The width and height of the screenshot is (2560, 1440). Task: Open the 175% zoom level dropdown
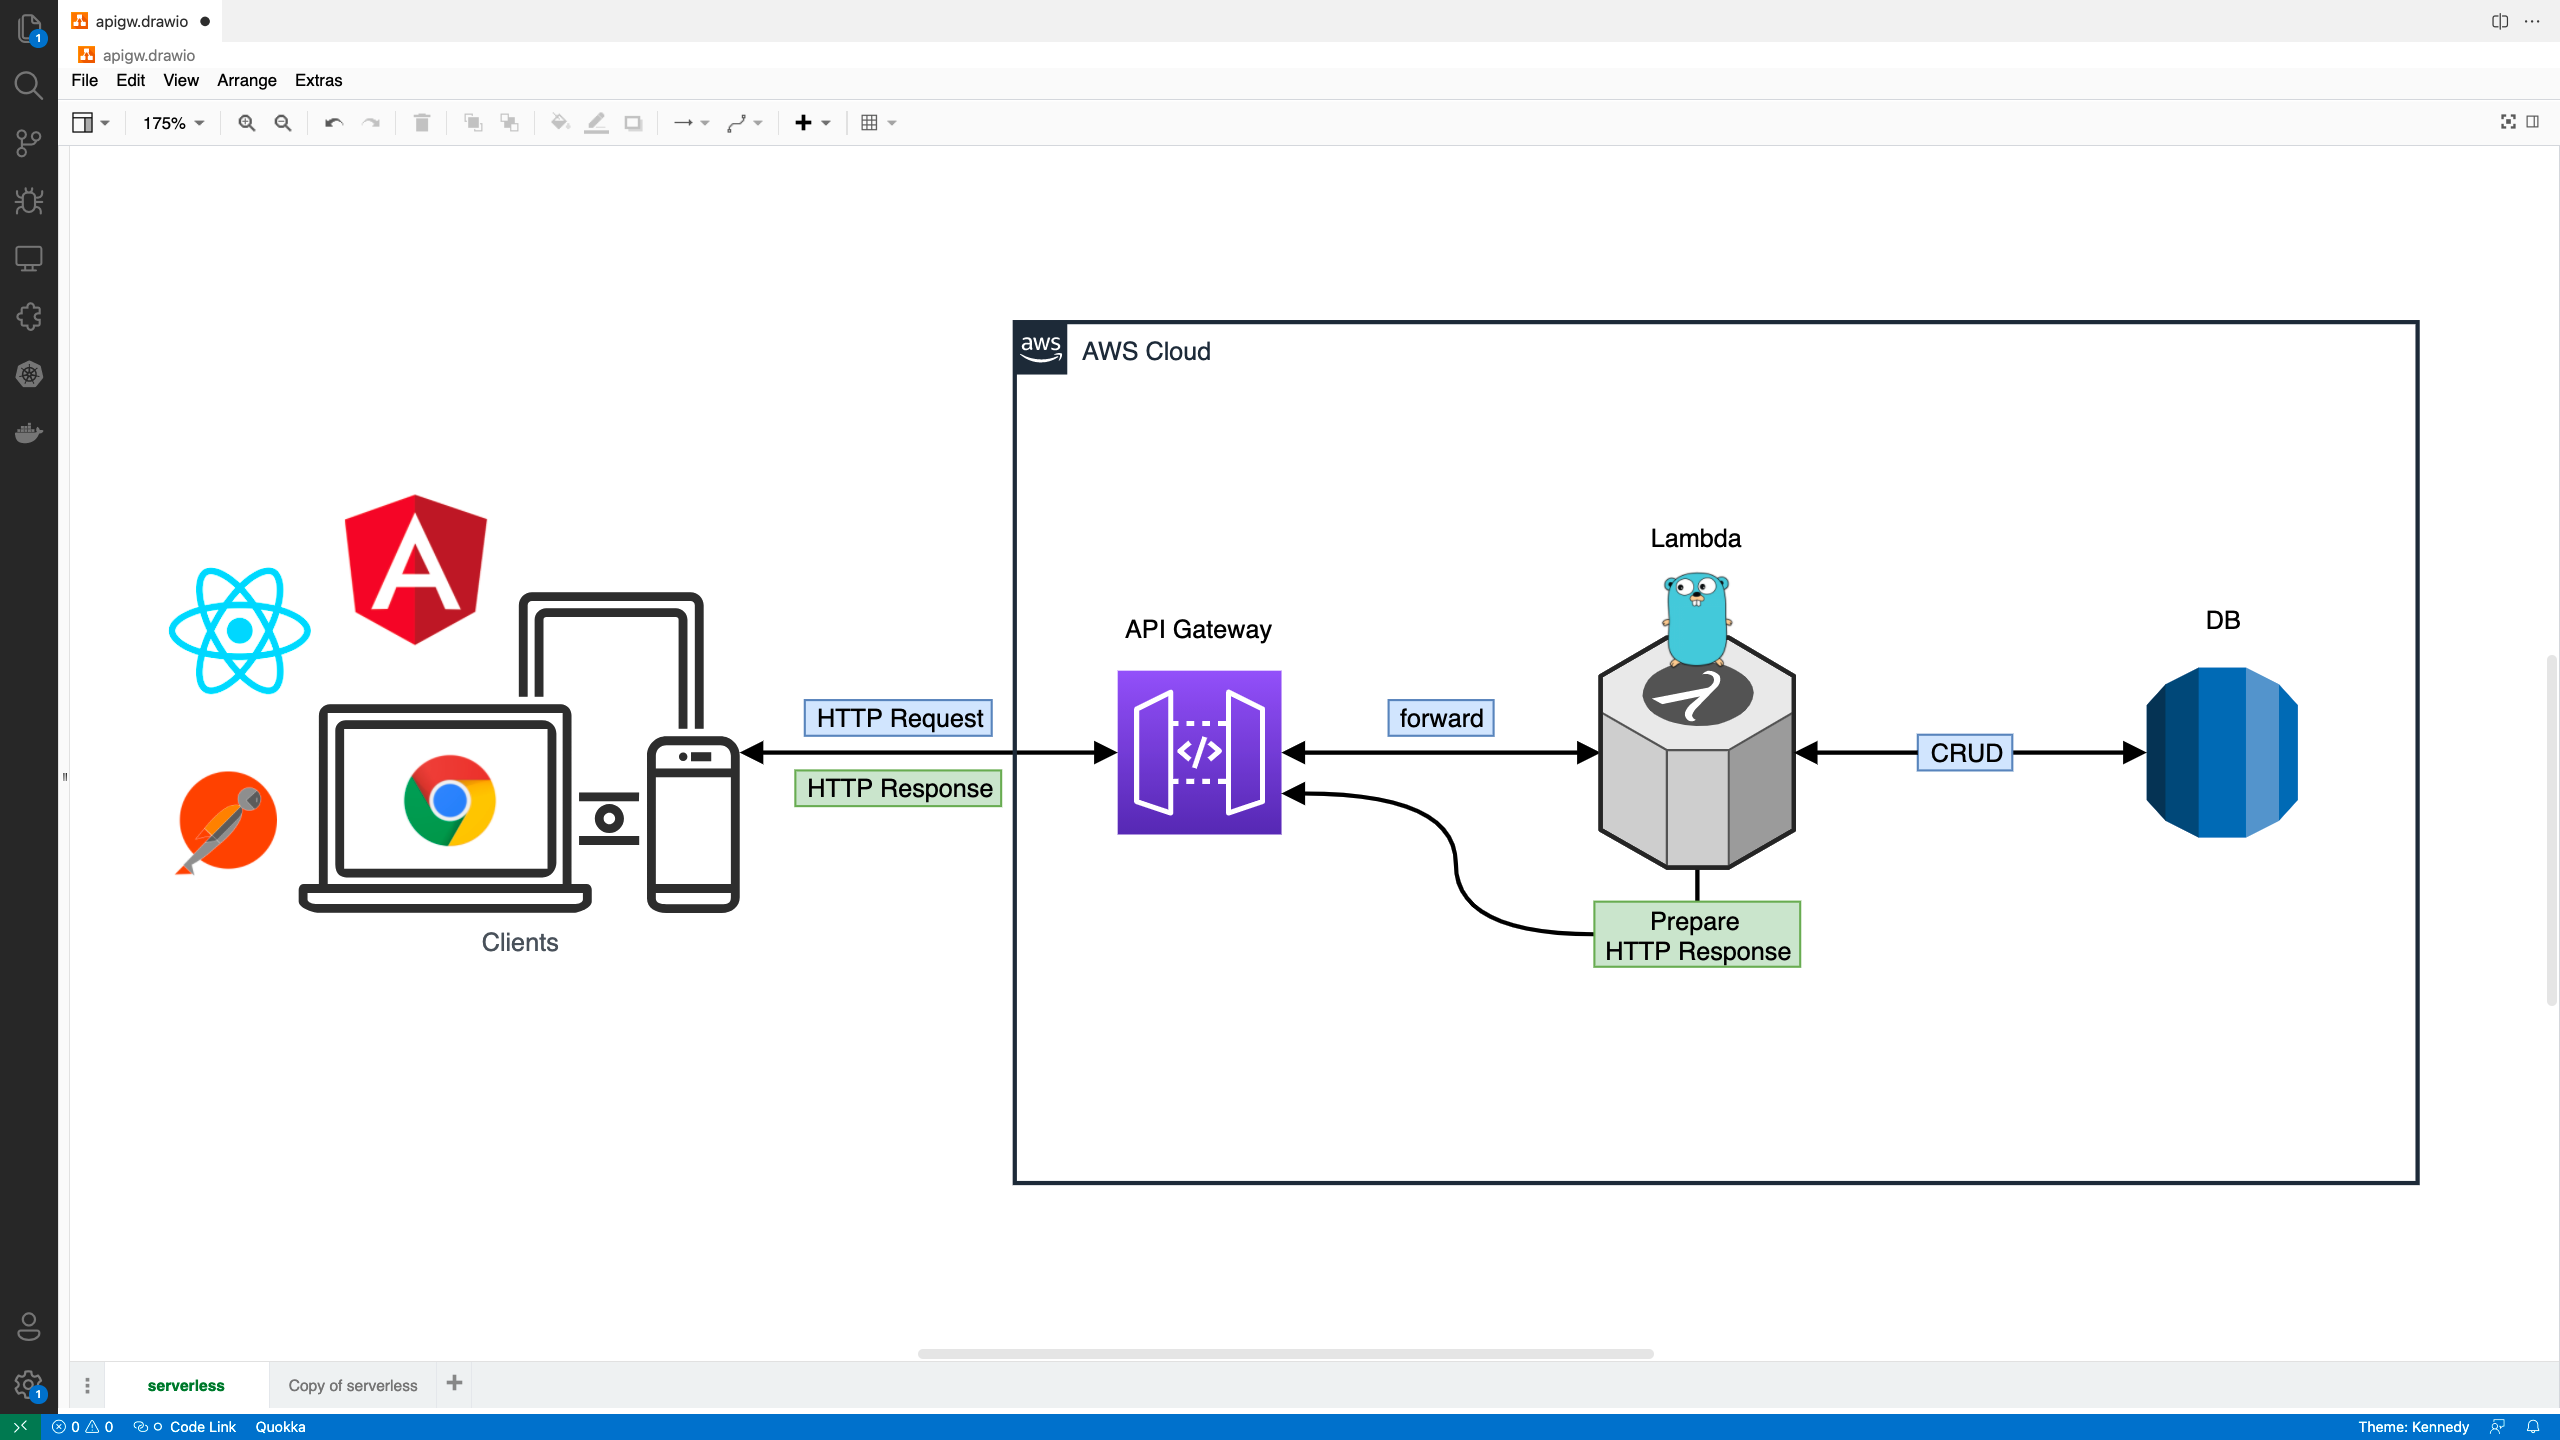pos(173,123)
